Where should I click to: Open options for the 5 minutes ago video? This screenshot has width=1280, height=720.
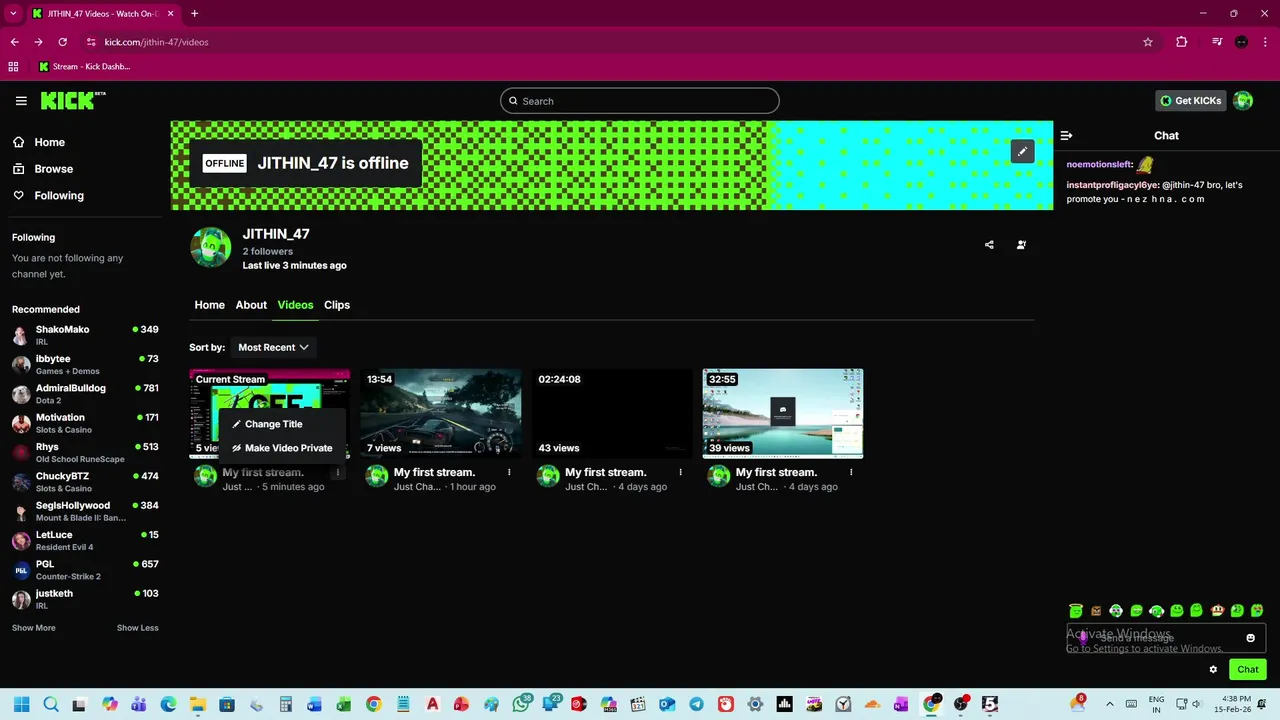(338, 472)
